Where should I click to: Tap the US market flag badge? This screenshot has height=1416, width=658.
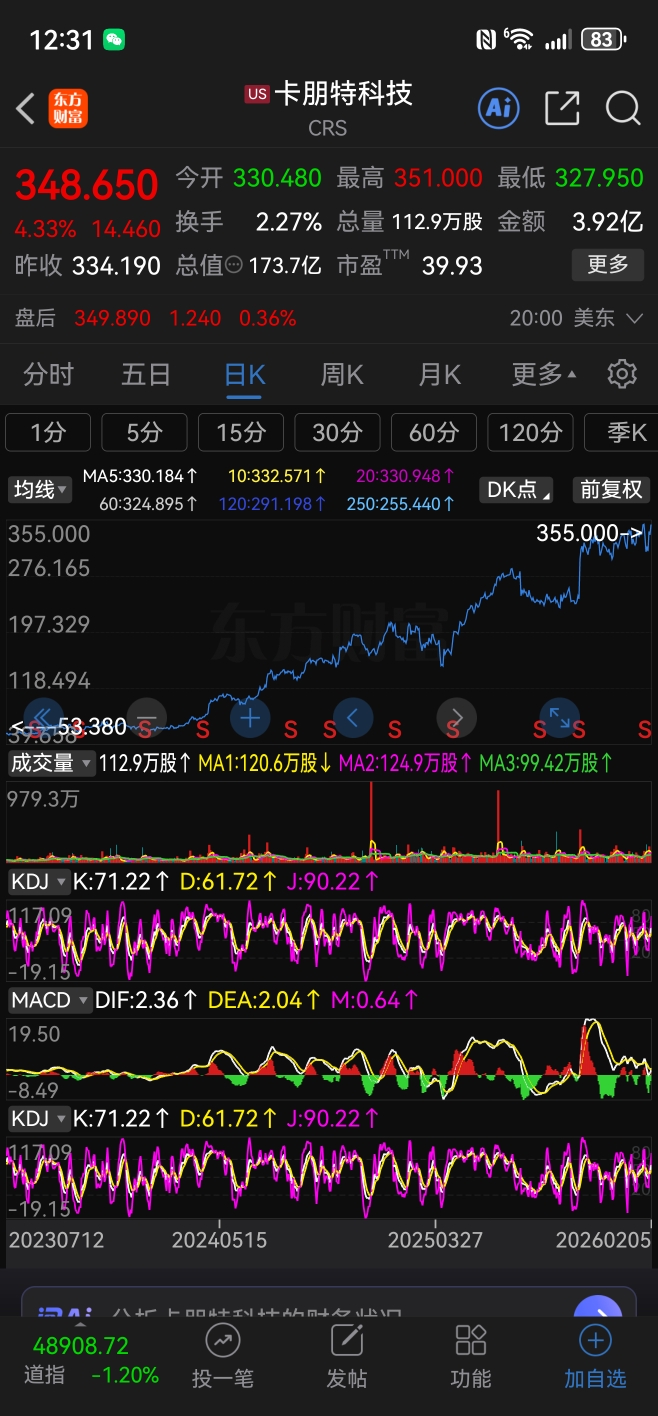tap(257, 94)
